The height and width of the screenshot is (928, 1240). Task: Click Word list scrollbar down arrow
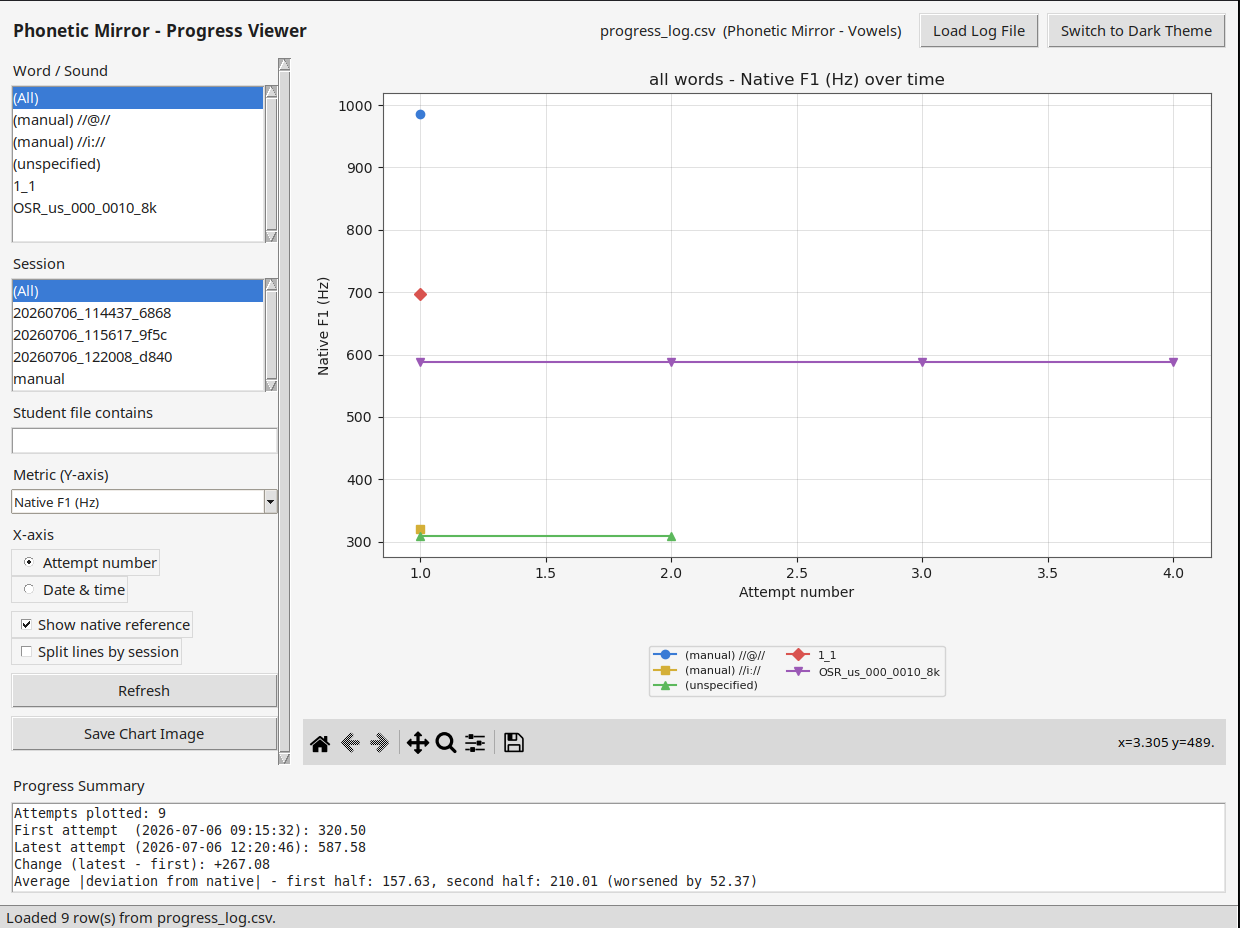271,236
